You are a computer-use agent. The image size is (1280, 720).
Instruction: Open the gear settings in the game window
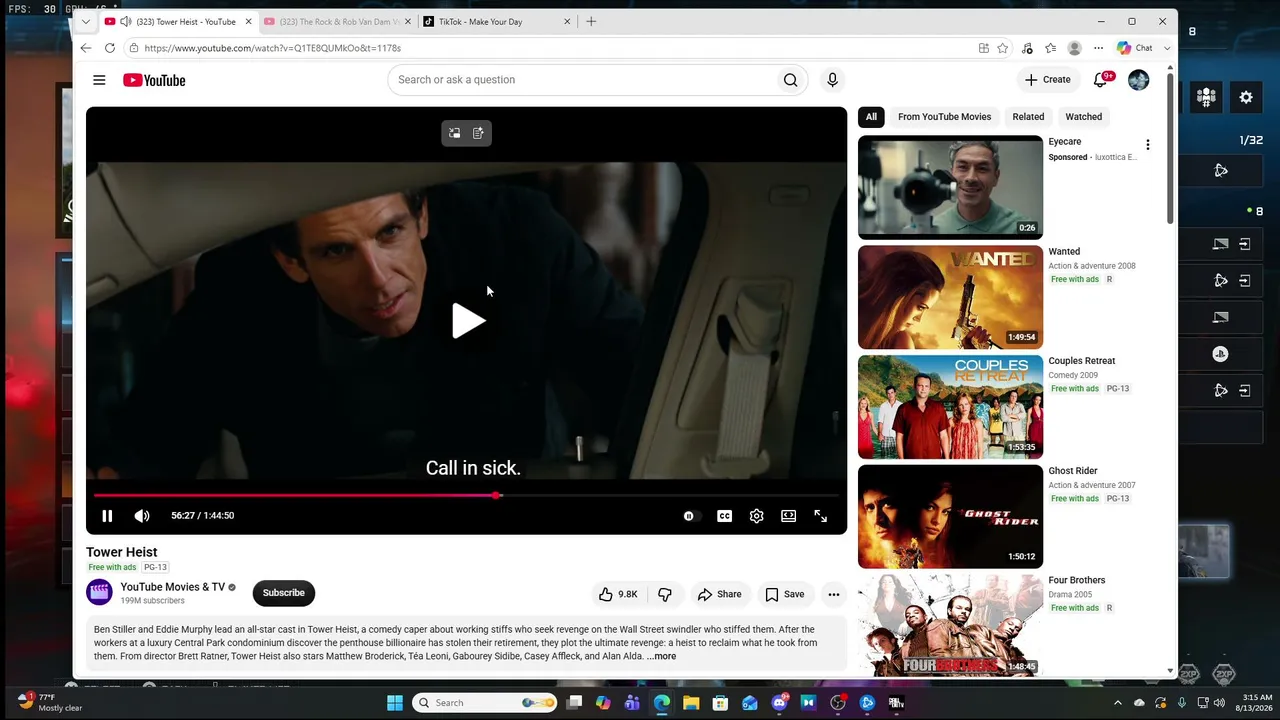[1246, 97]
